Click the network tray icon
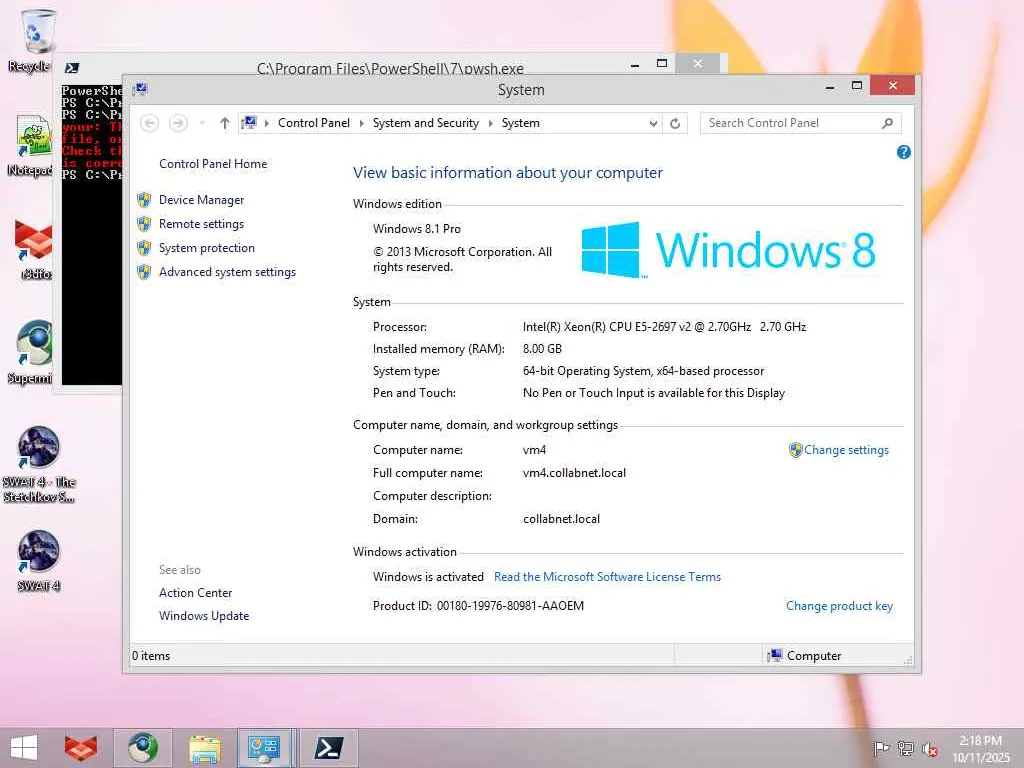This screenshot has height=768, width=1024. (x=906, y=748)
